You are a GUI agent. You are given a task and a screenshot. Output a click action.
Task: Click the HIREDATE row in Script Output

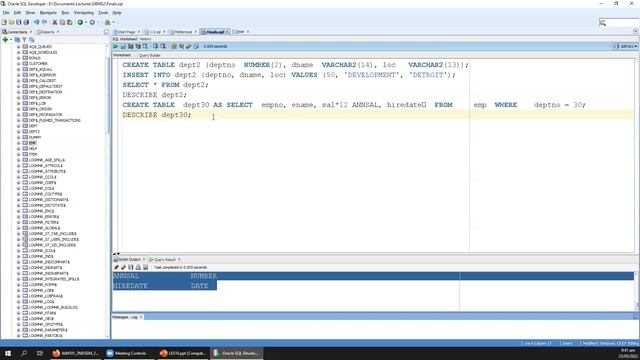click(x=164, y=286)
